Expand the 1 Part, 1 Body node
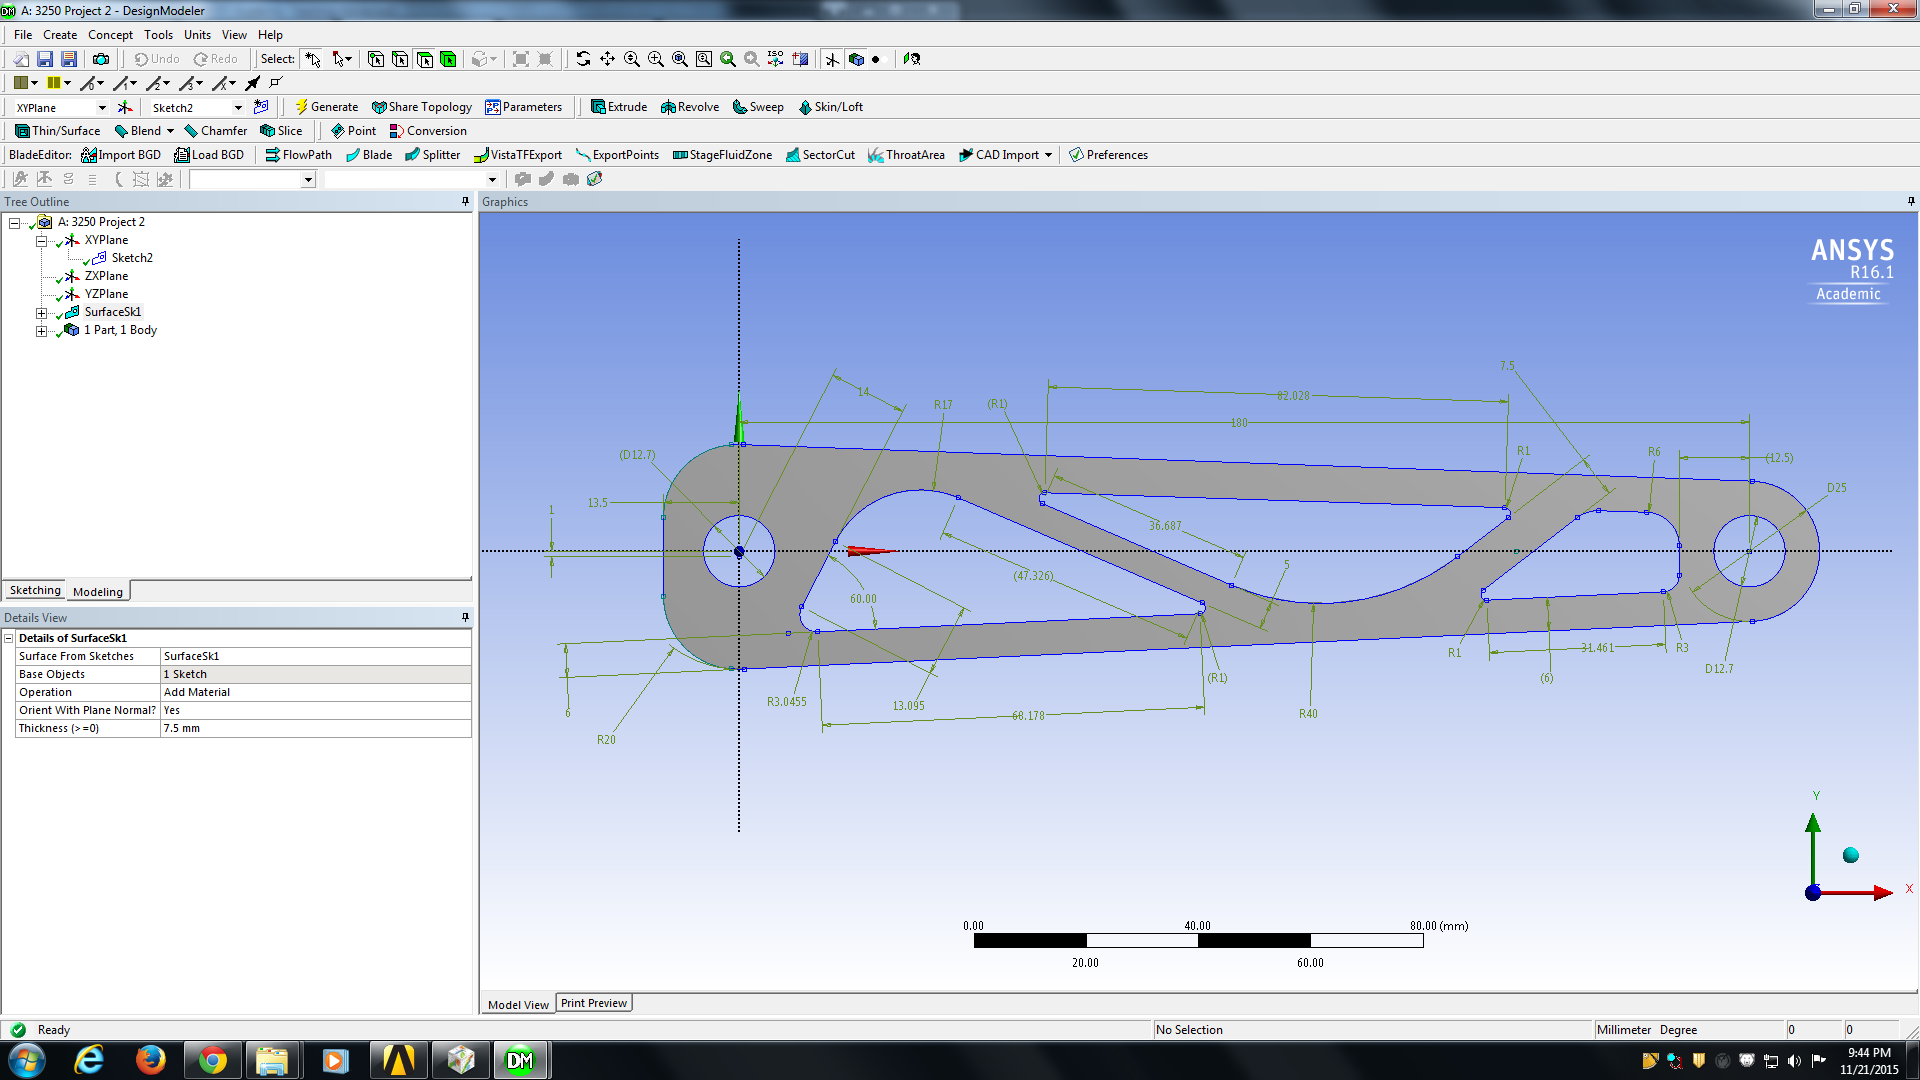 pyautogui.click(x=41, y=331)
